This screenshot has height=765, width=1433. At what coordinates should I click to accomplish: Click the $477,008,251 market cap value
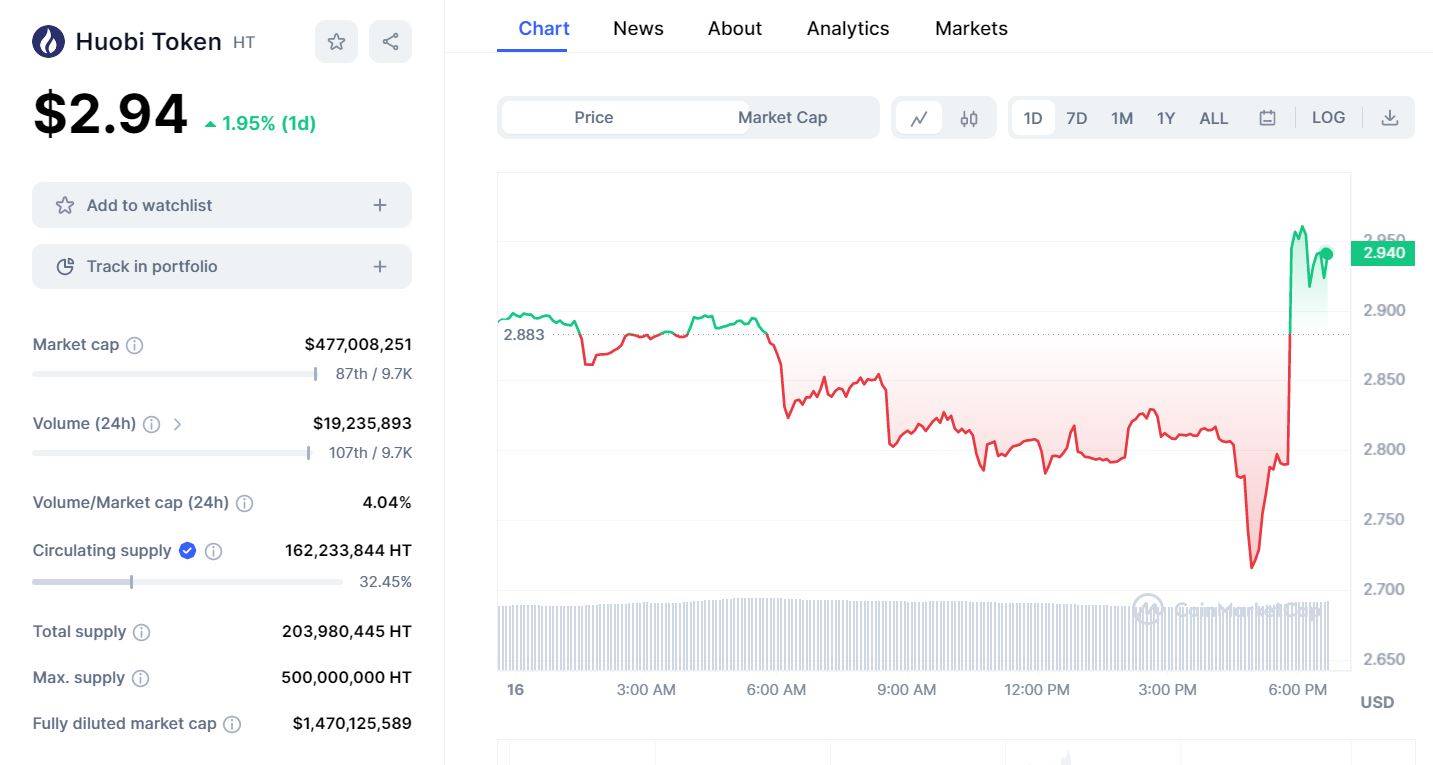pyautogui.click(x=358, y=345)
